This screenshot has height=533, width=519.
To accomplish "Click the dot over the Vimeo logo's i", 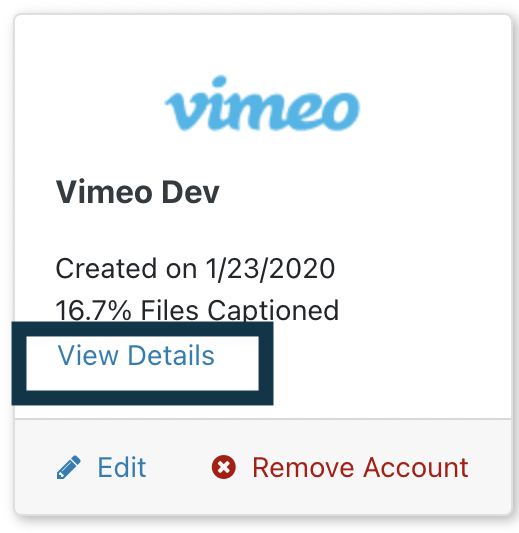I will [219, 82].
